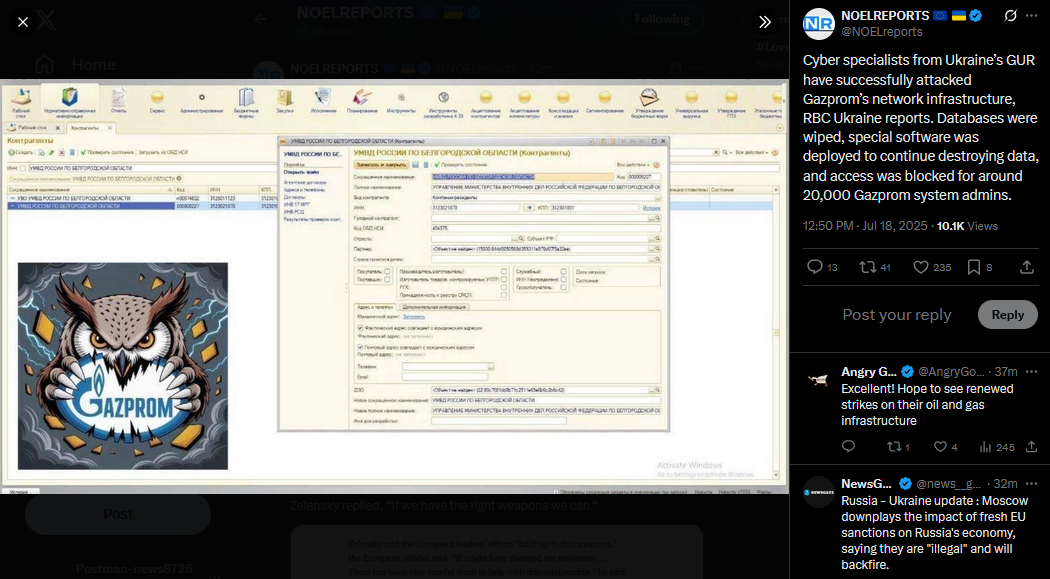Screen dimensions: 1050x579
Task: Reply to the Angry G comment
Action: click(x=848, y=446)
